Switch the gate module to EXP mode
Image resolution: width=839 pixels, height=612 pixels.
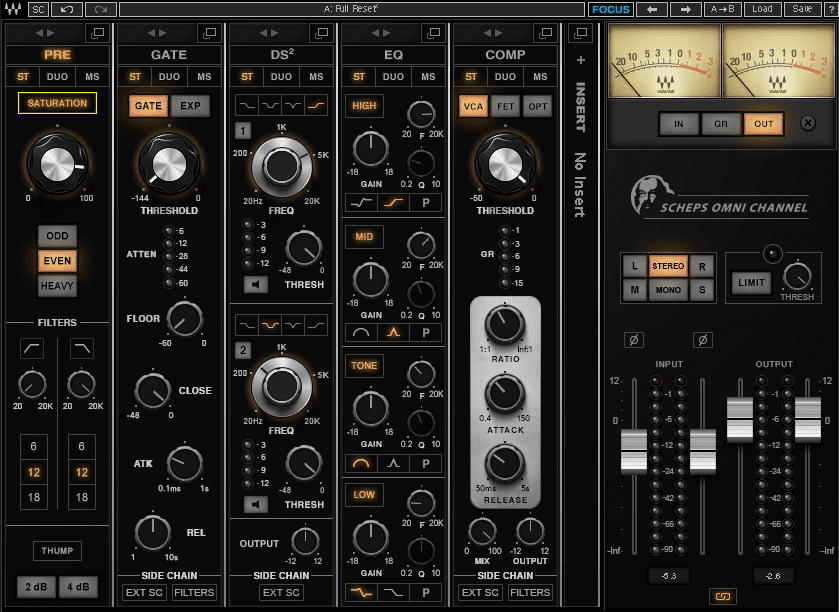click(190, 105)
